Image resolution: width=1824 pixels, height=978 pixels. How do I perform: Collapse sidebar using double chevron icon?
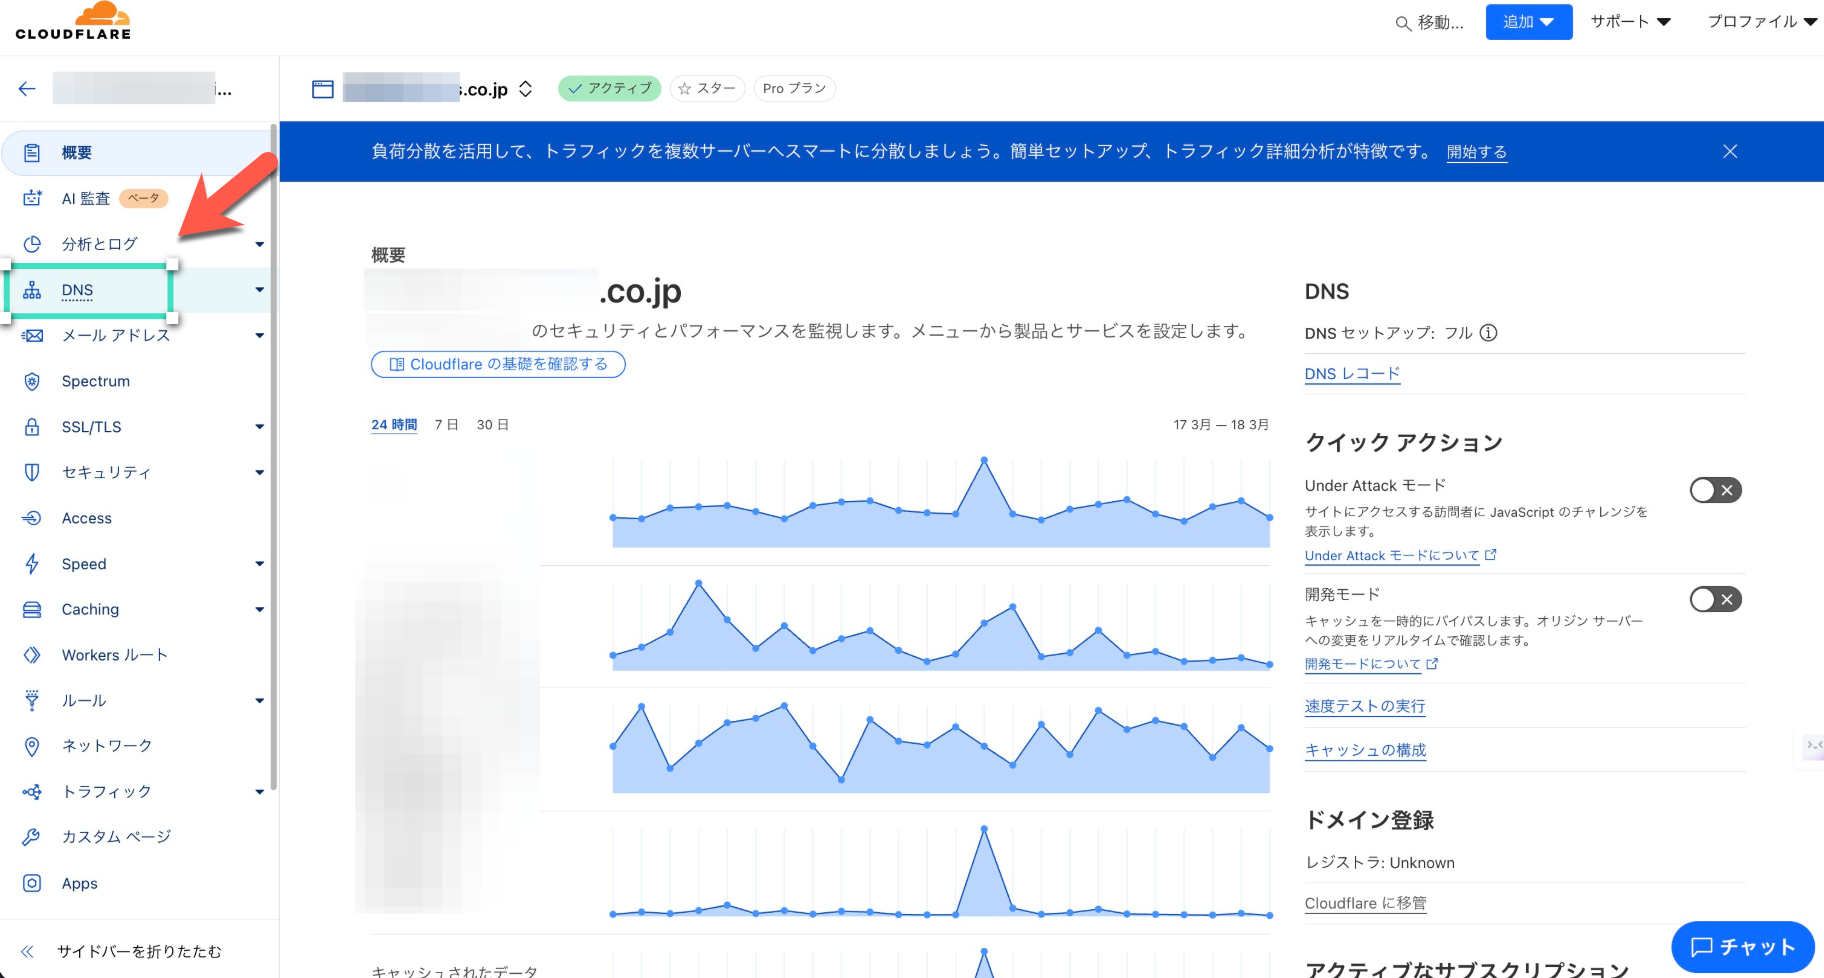tap(28, 952)
